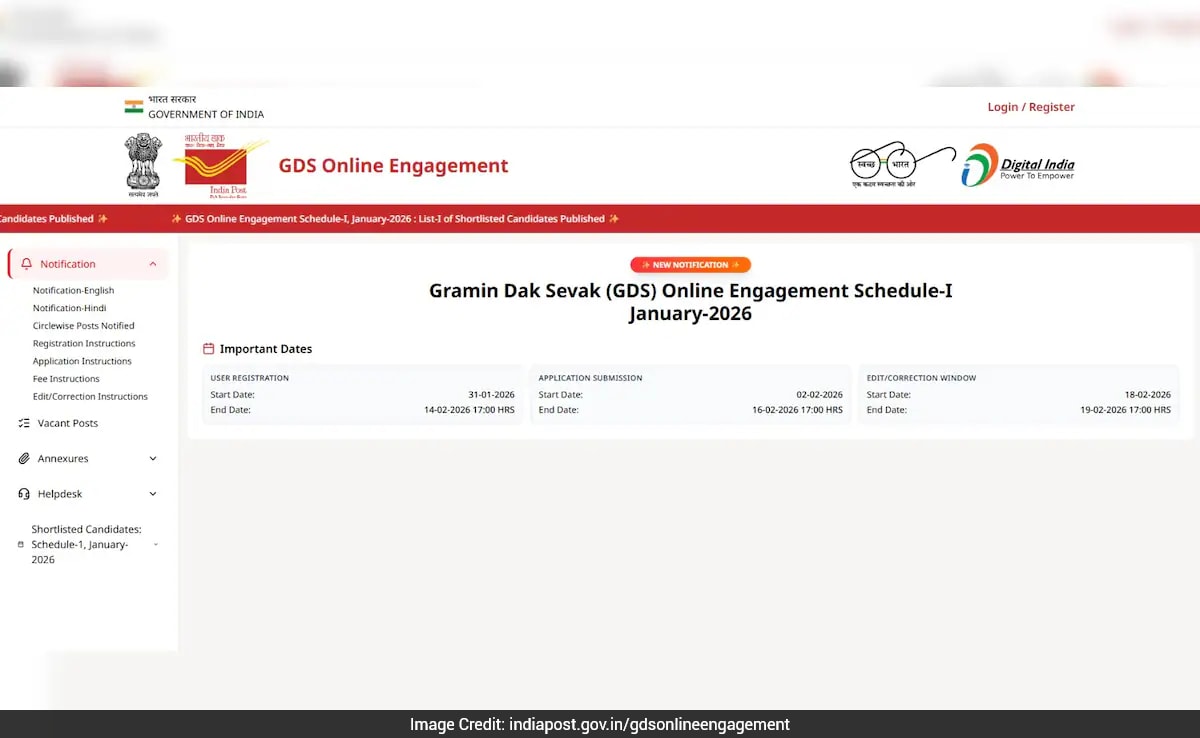The height and width of the screenshot is (738, 1200).
Task: Click the Important Dates calendar icon
Action: [208, 348]
